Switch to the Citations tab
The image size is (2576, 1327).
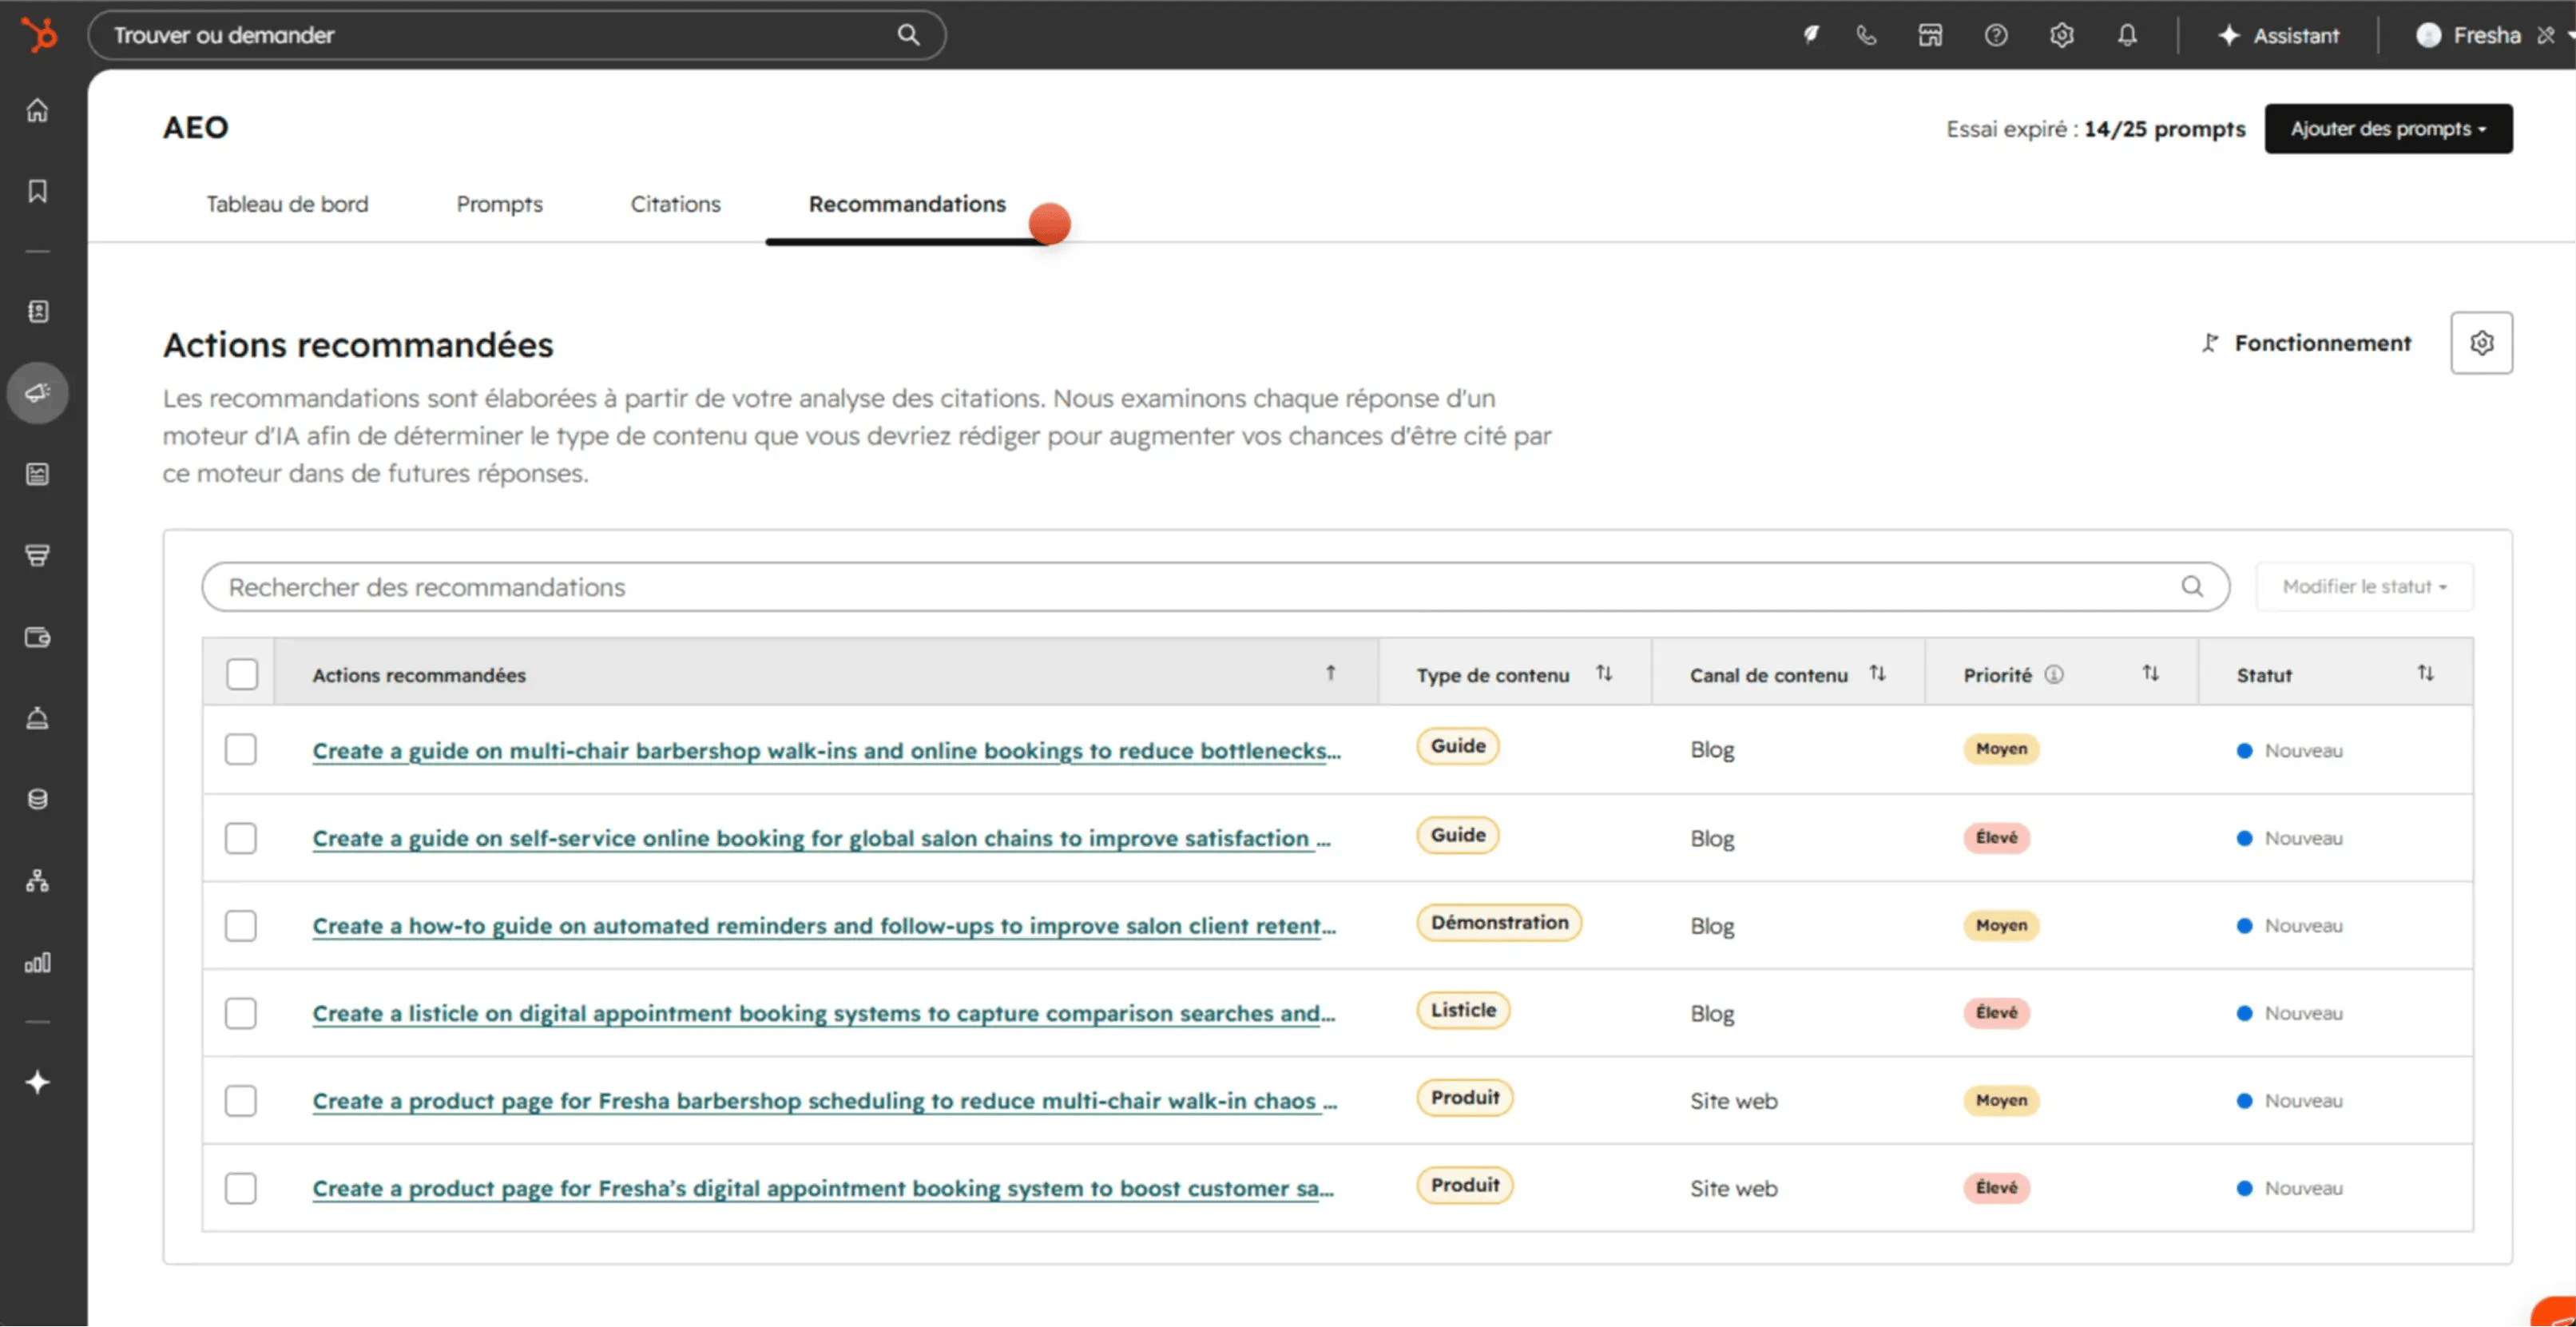click(x=675, y=204)
